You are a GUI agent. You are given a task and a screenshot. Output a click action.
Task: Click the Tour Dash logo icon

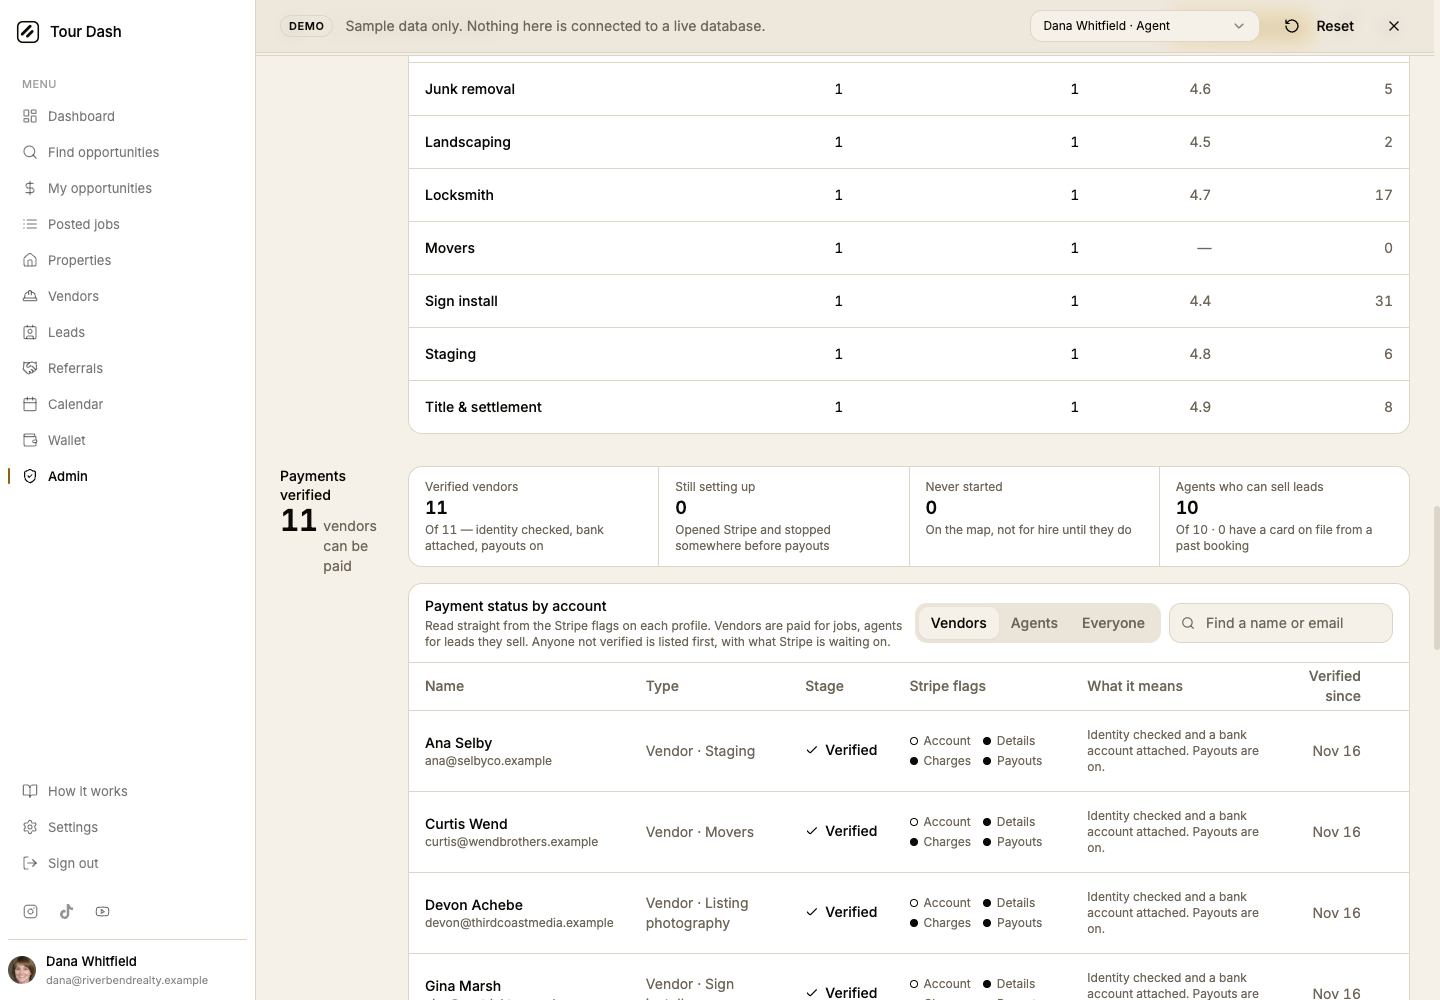pyautogui.click(x=28, y=32)
